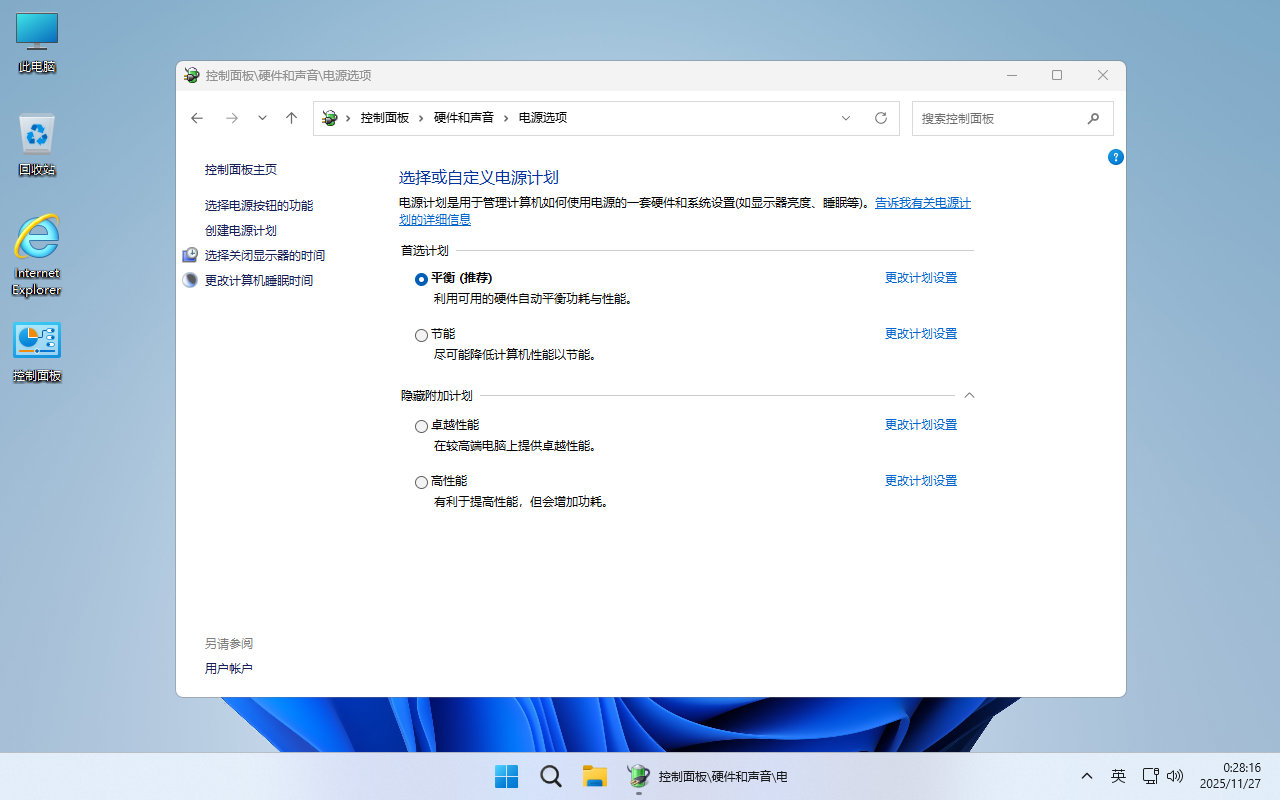
Task: Click the Up one level arrow
Action: point(291,118)
